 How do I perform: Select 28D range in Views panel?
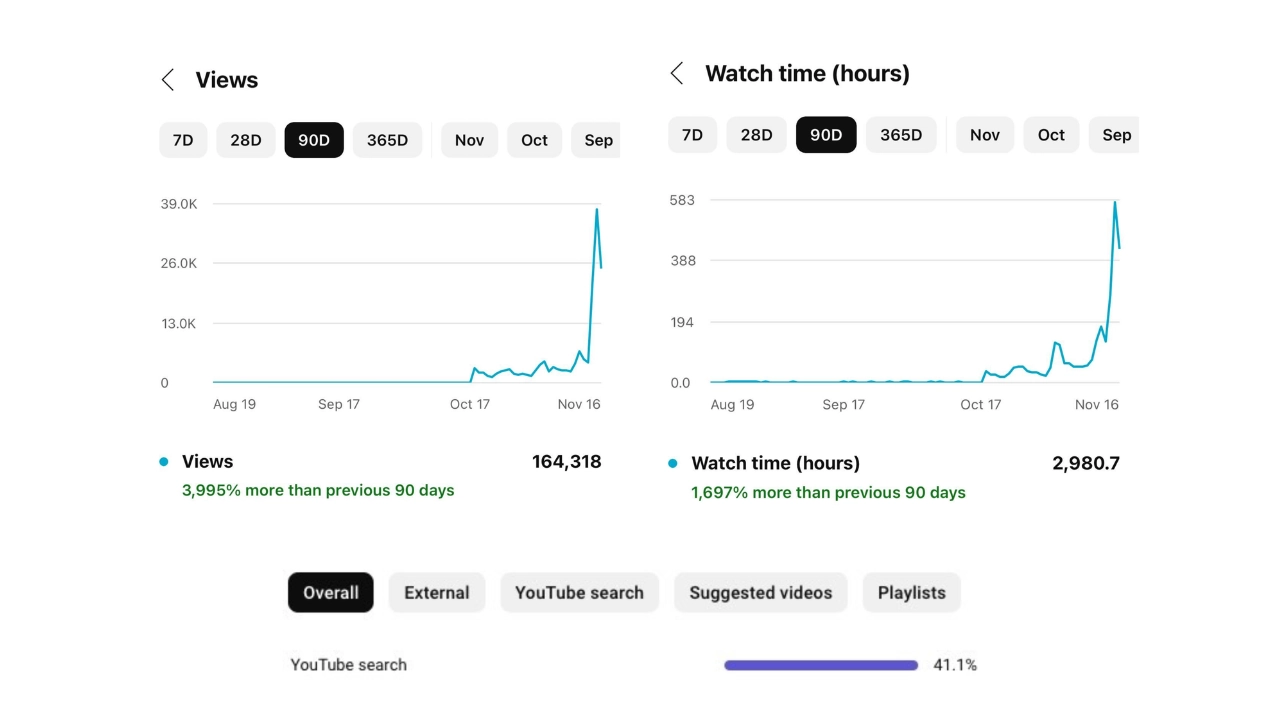coord(246,140)
